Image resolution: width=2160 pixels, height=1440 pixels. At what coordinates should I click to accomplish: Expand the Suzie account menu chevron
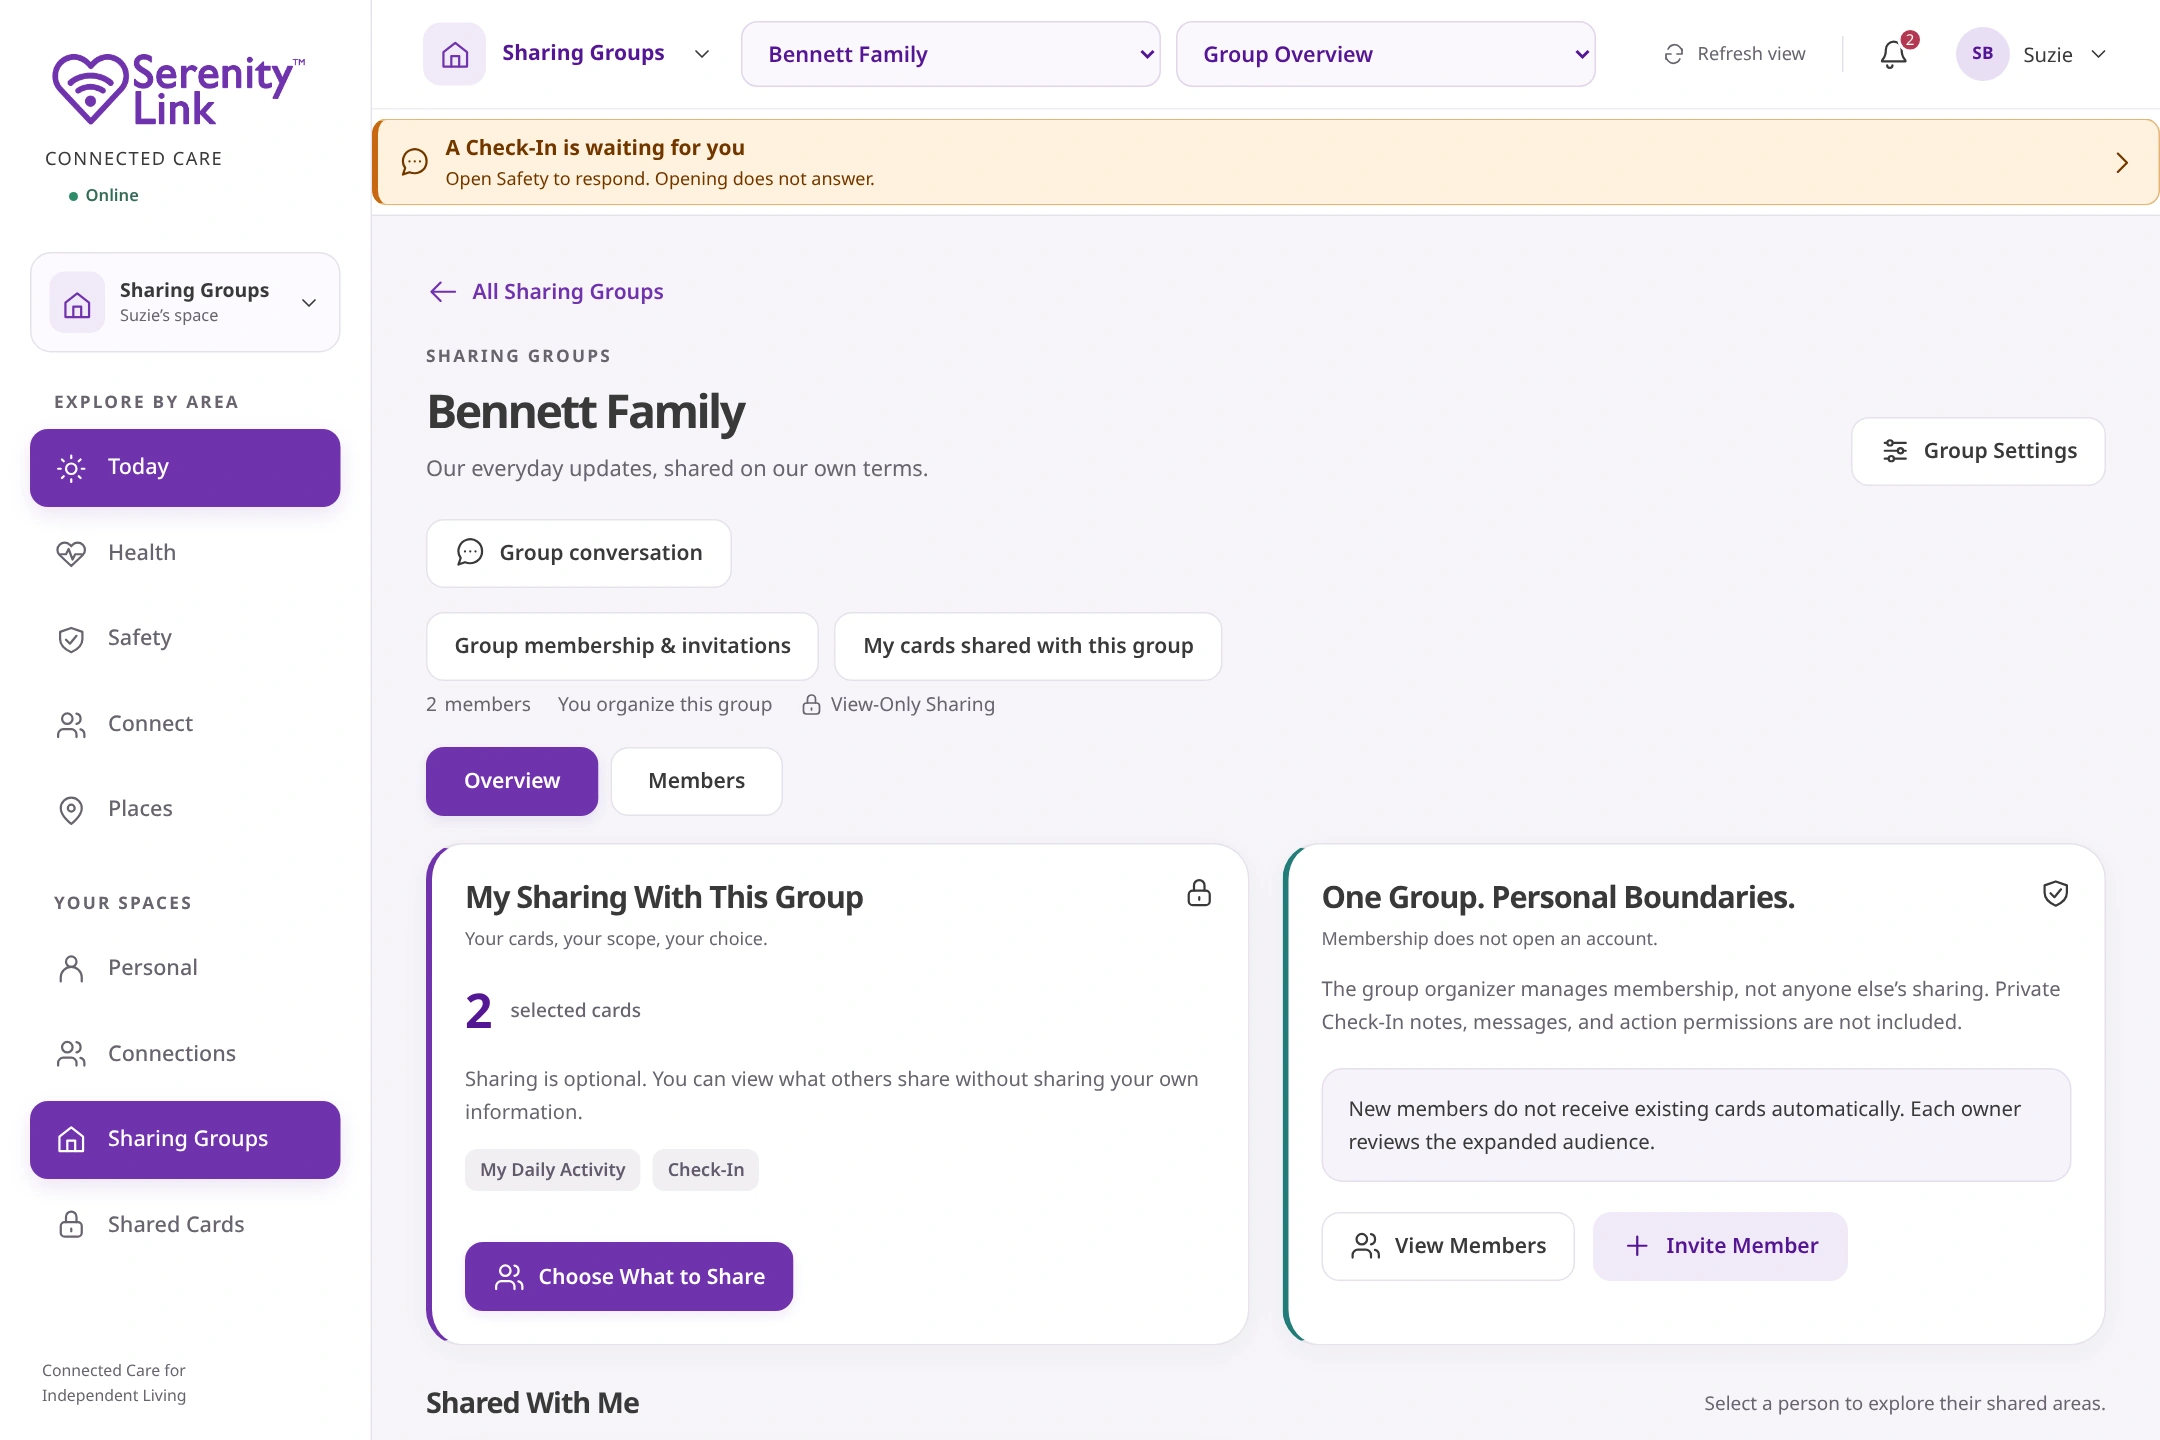tap(2098, 54)
